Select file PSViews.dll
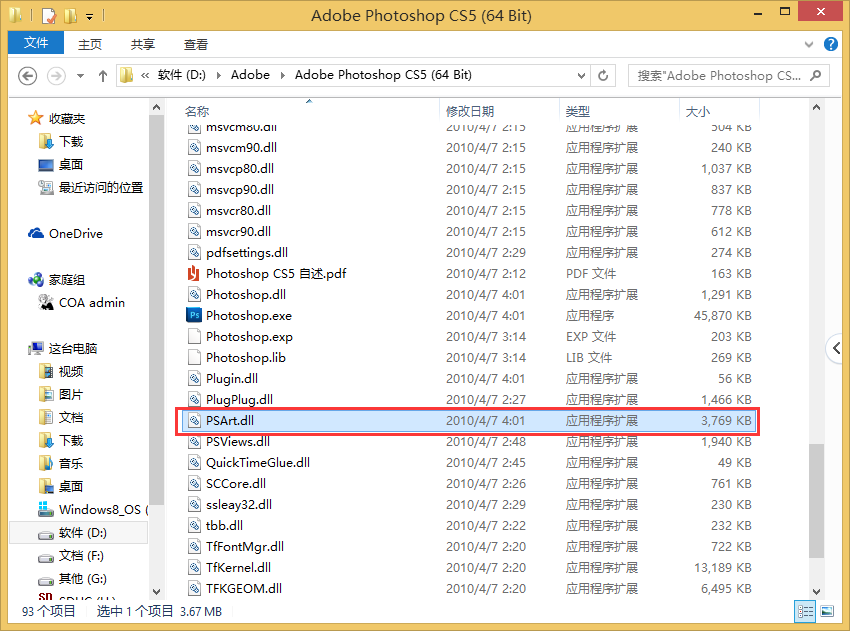850x631 pixels. pos(237,441)
